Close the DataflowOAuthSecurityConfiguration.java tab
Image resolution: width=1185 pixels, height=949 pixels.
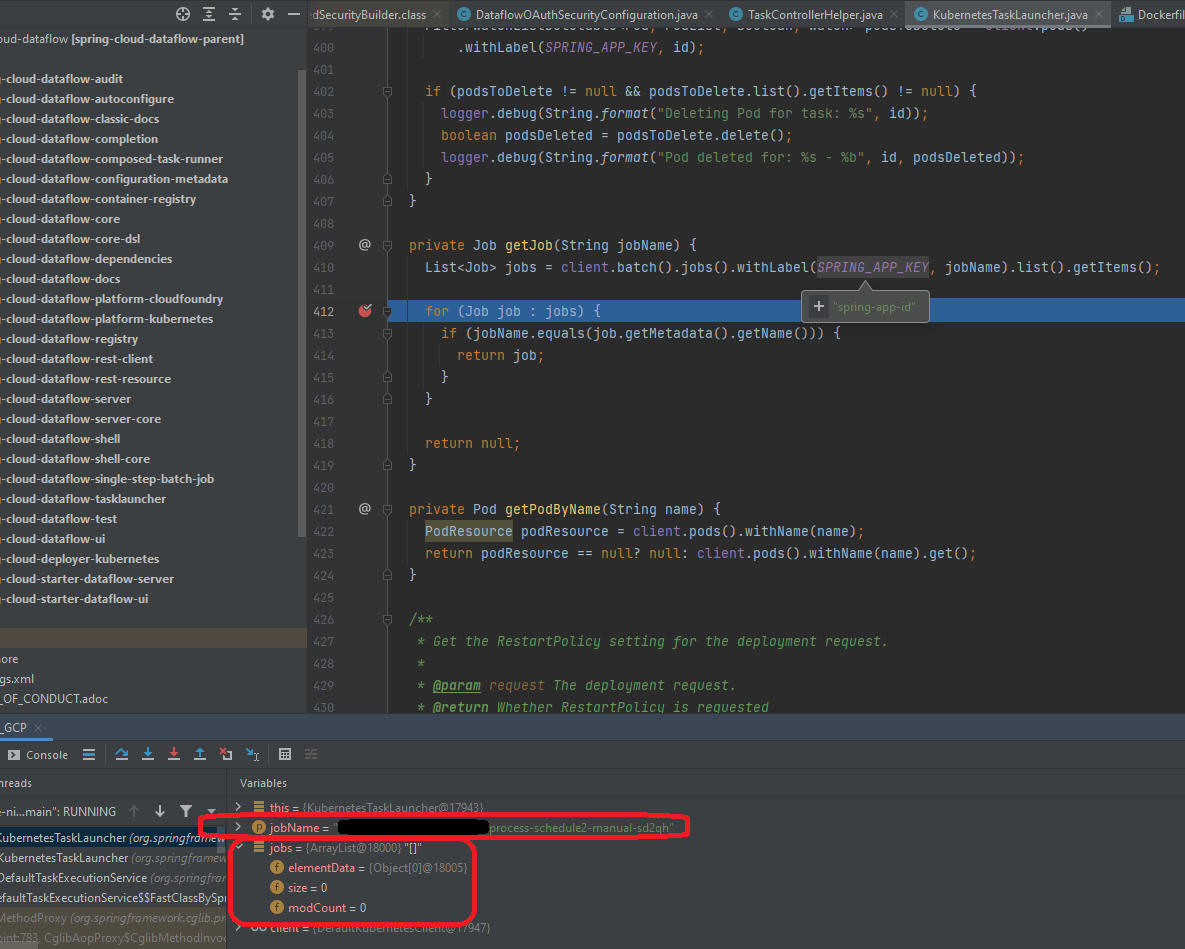point(709,14)
